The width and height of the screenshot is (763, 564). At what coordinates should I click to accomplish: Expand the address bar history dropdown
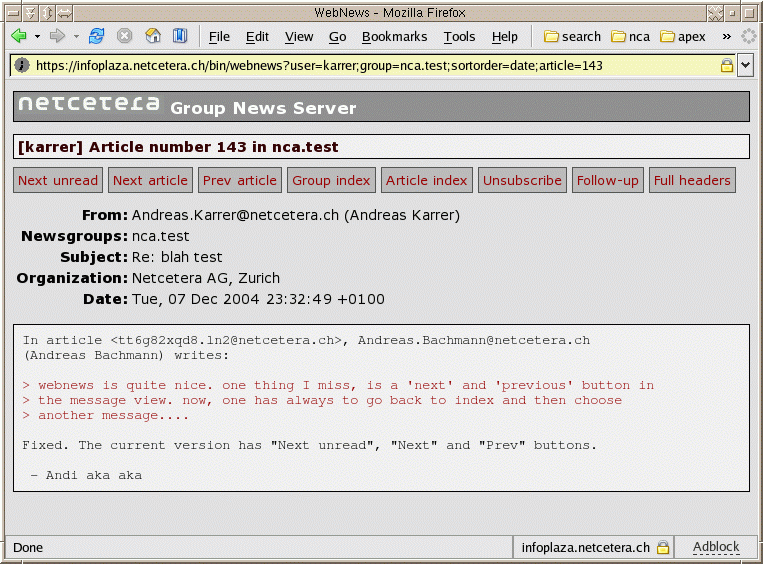(x=745, y=65)
